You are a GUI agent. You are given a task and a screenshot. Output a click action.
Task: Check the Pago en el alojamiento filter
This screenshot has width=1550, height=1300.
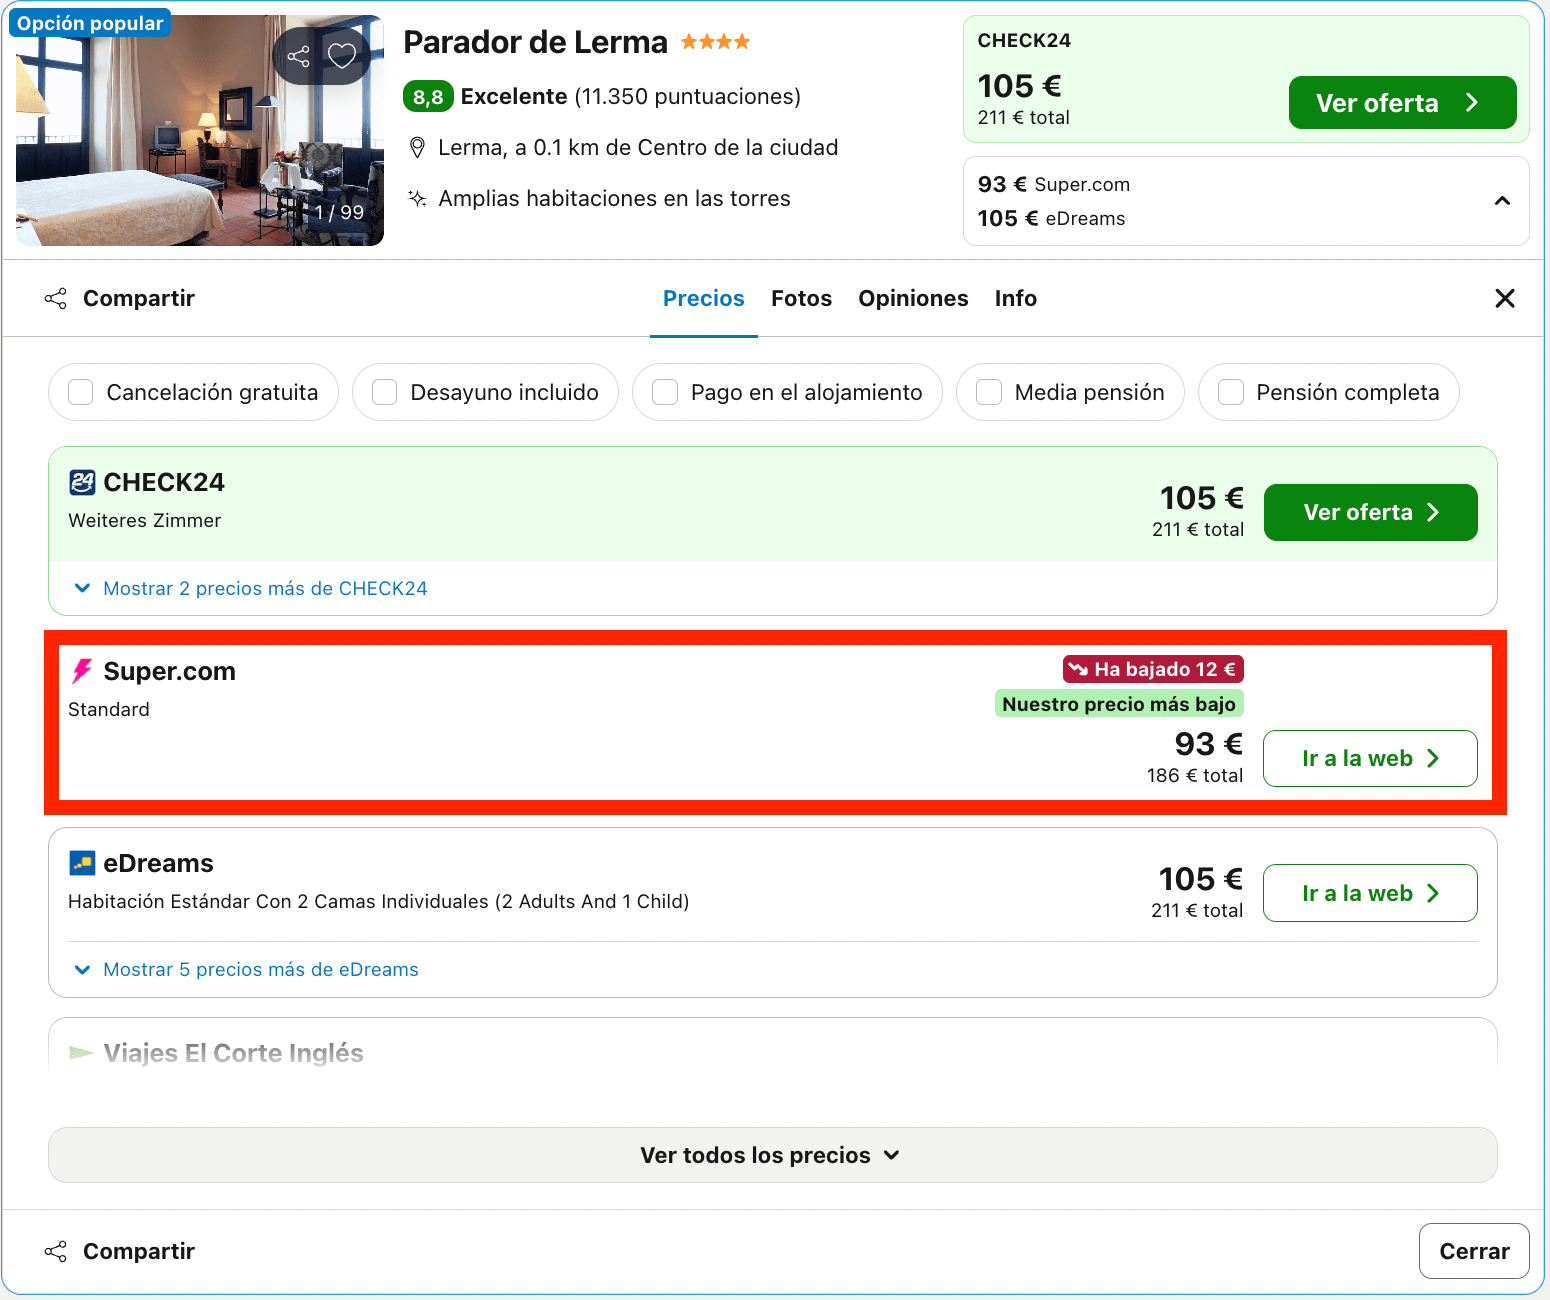(x=665, y=392)
